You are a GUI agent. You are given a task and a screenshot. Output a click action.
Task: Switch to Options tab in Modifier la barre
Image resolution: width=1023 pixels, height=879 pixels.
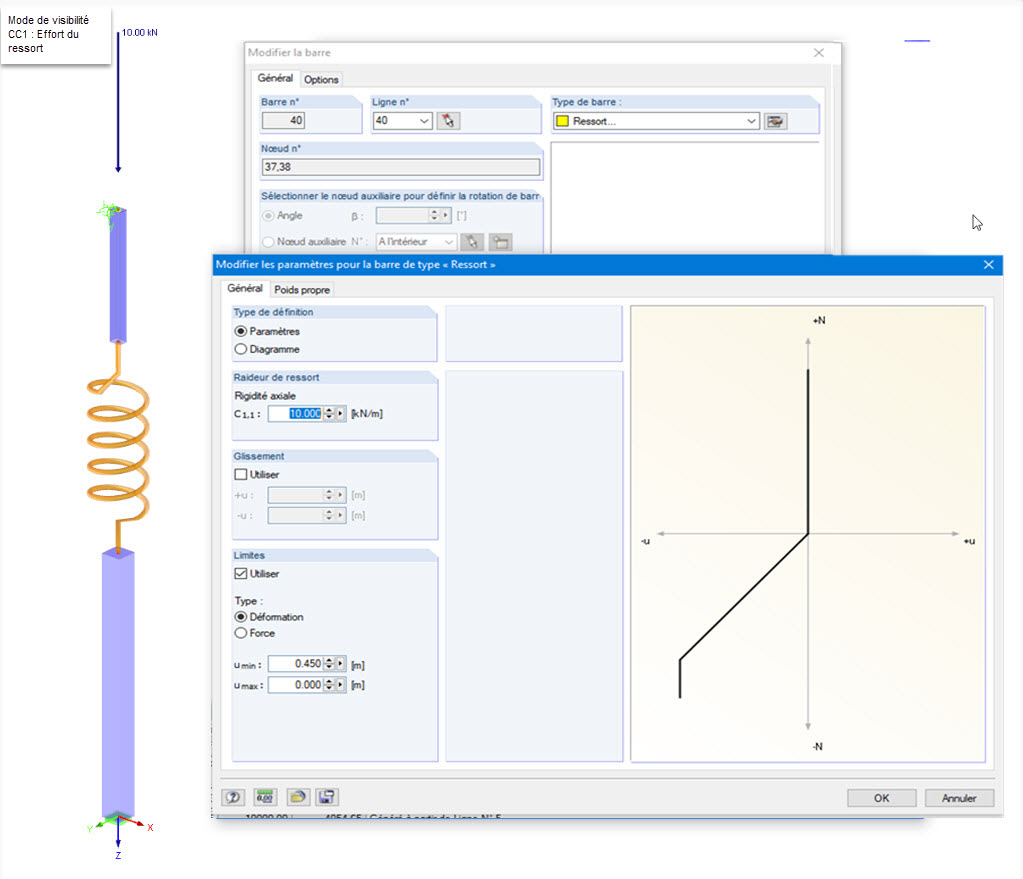coord(321,80)
